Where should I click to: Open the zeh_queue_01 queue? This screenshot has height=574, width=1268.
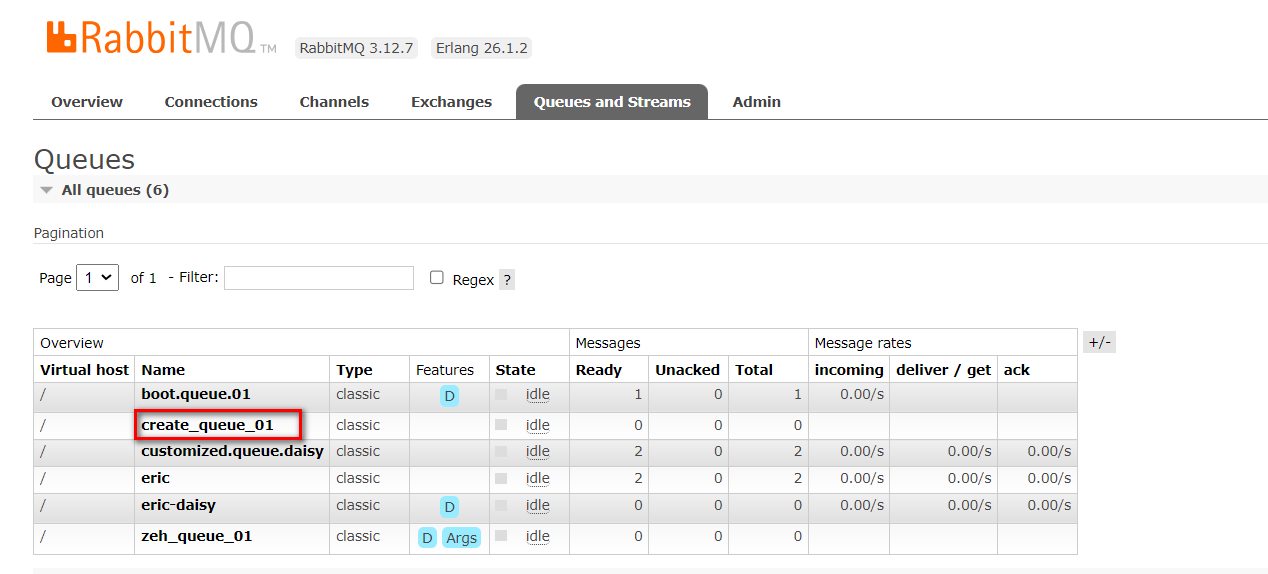coord(196,536)
